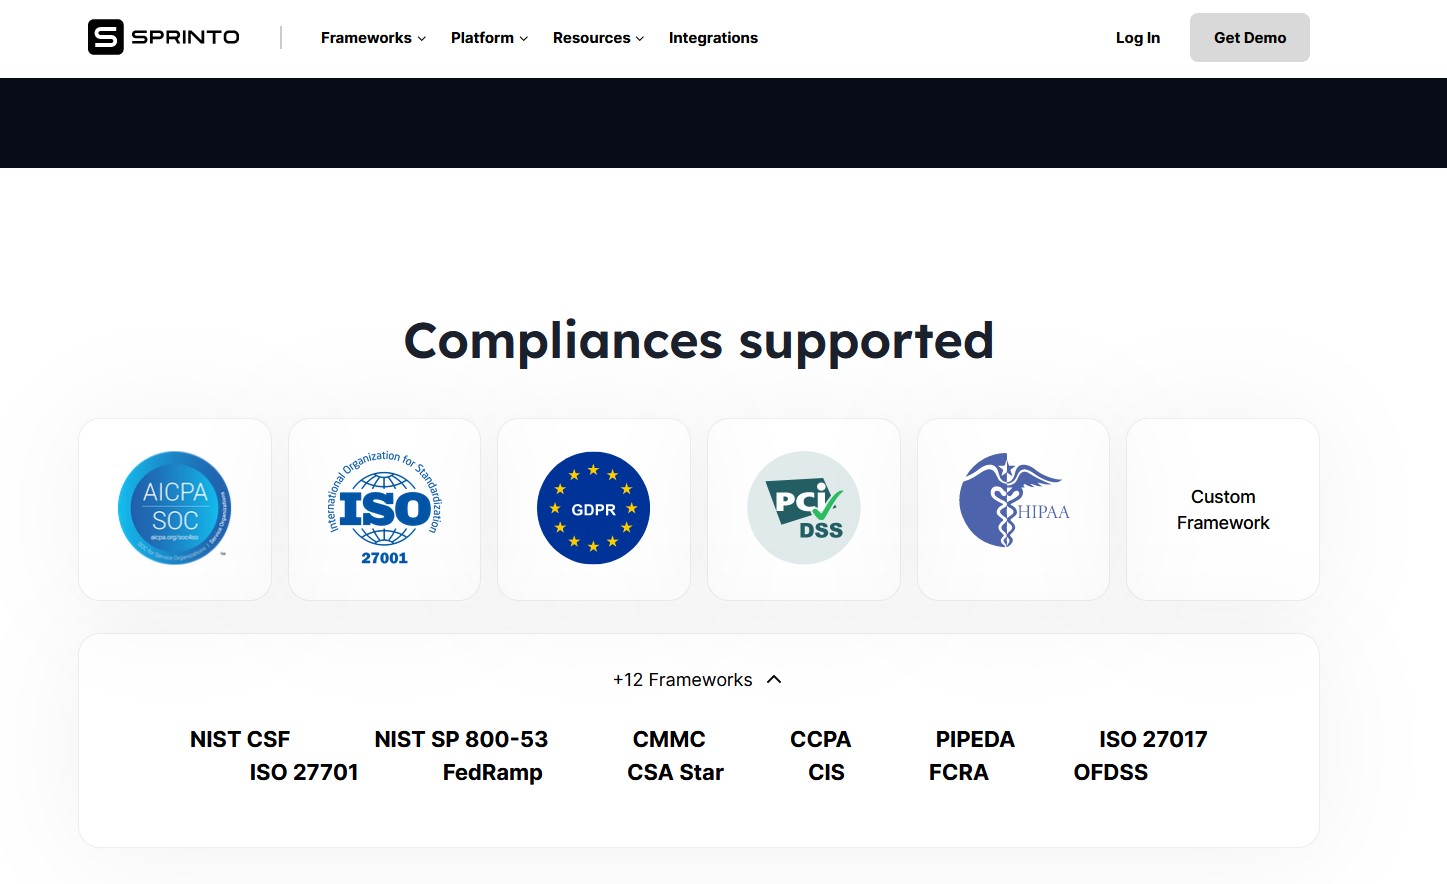This screenshot has height=884, width=1447.
Task: Select the PCI DSS logo card
Action: (804, 509)
